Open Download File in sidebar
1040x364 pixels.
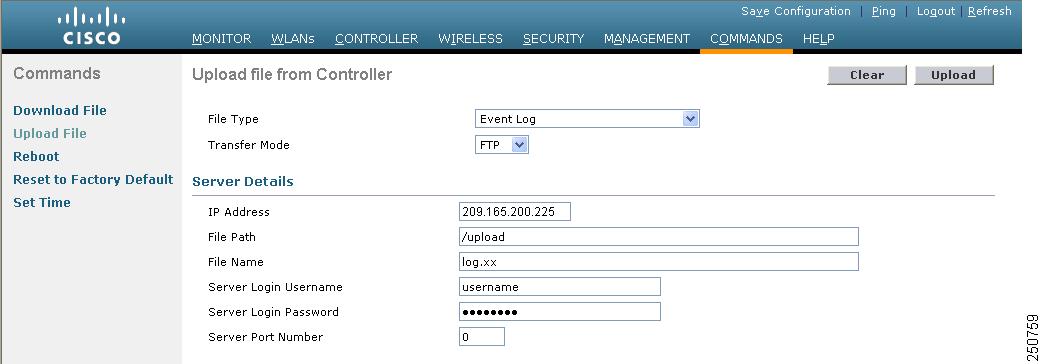pyautogui.click(x=60, y=111)
